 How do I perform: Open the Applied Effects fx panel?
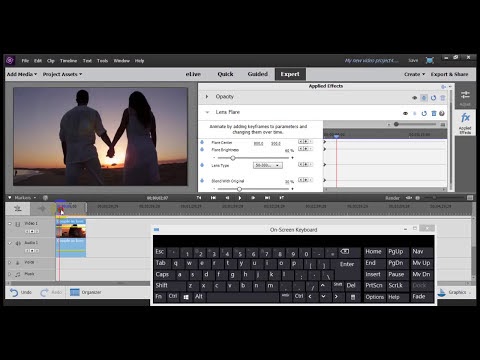click(x=465, y=123)
